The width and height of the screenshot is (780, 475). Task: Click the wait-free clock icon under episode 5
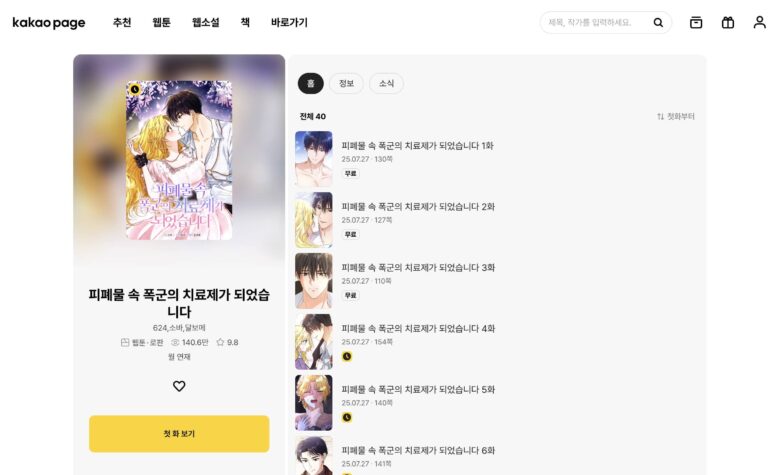[347, 417]
